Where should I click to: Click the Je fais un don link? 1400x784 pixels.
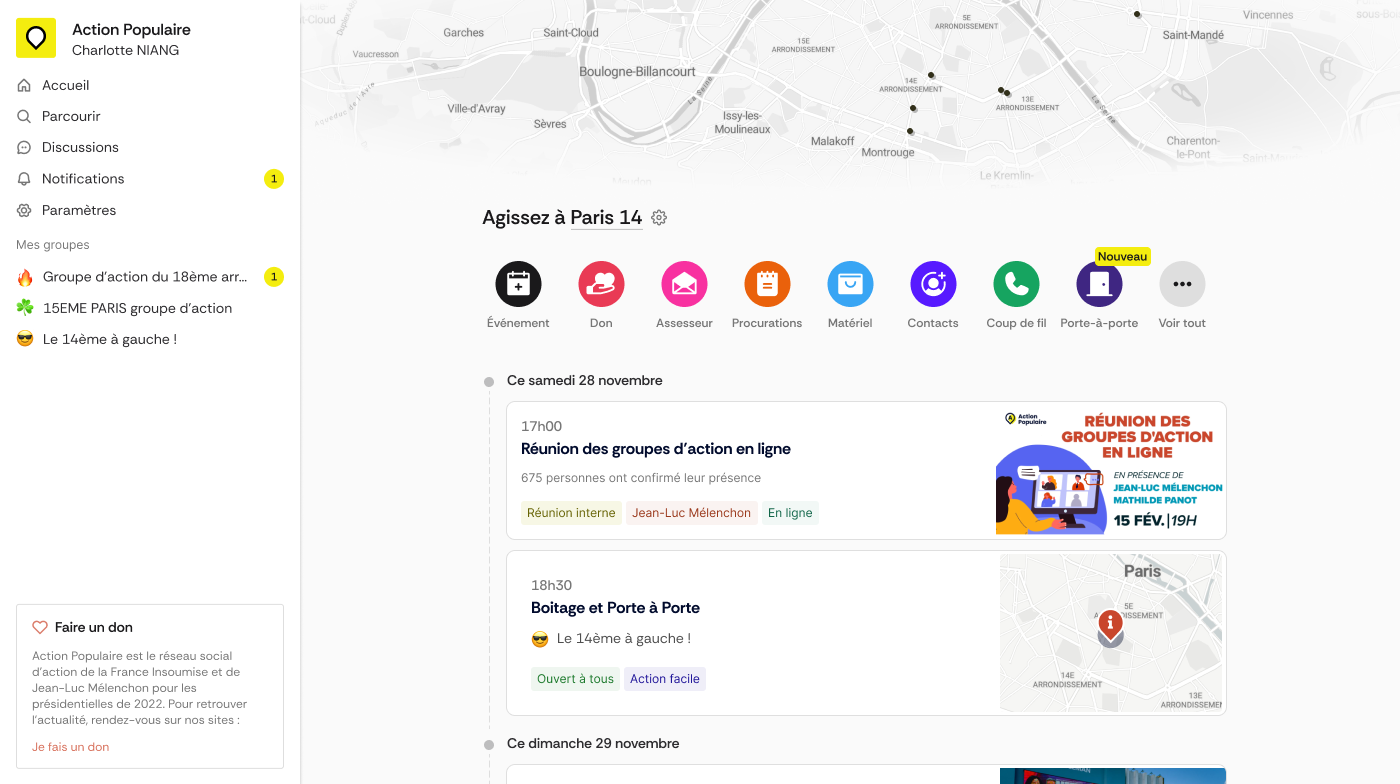[69, 746]
